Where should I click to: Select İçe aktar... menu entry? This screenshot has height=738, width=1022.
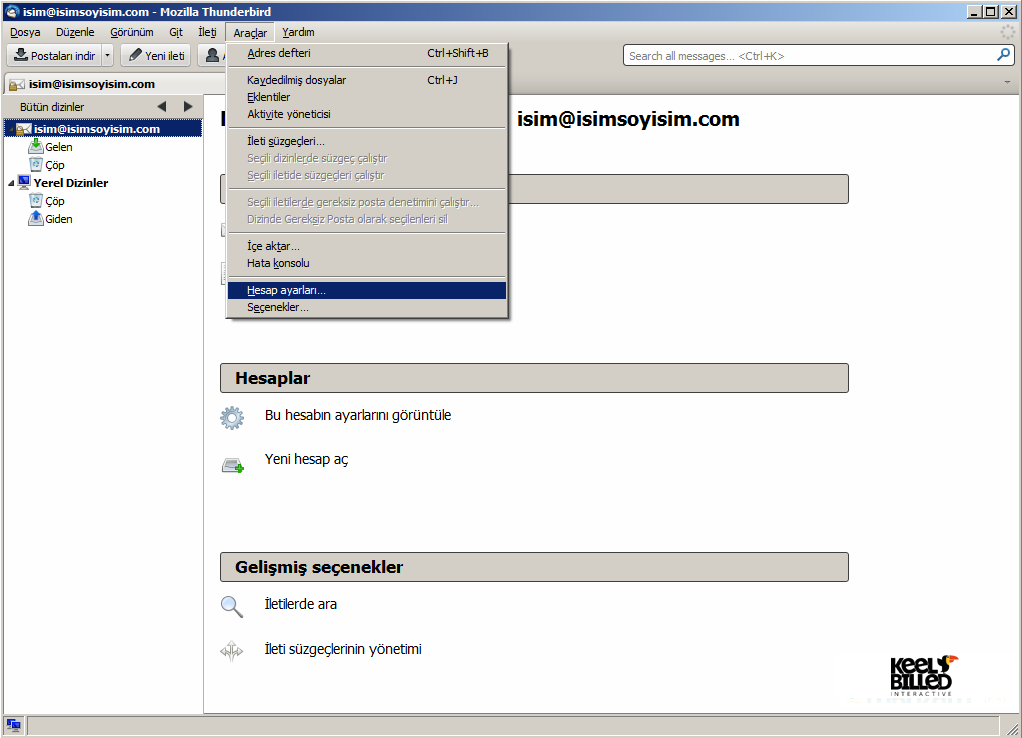coord(367,246)
